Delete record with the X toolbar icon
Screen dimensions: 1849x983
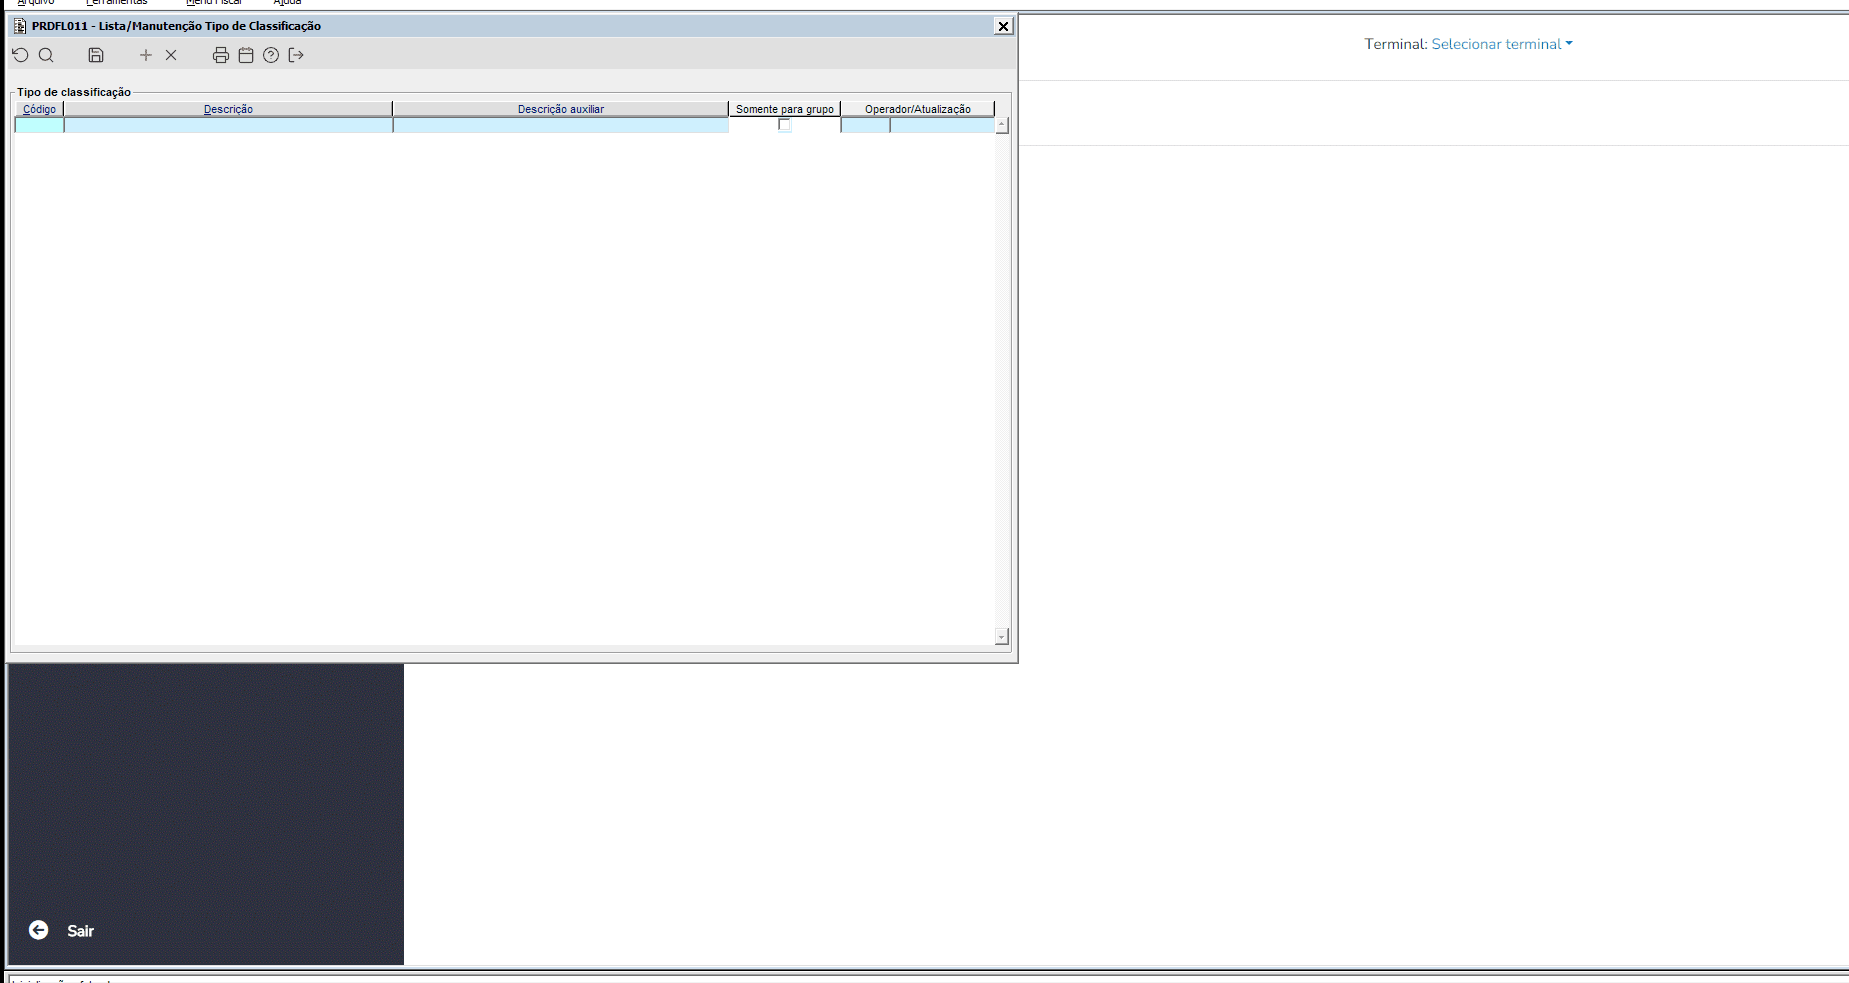pos(171,55)
